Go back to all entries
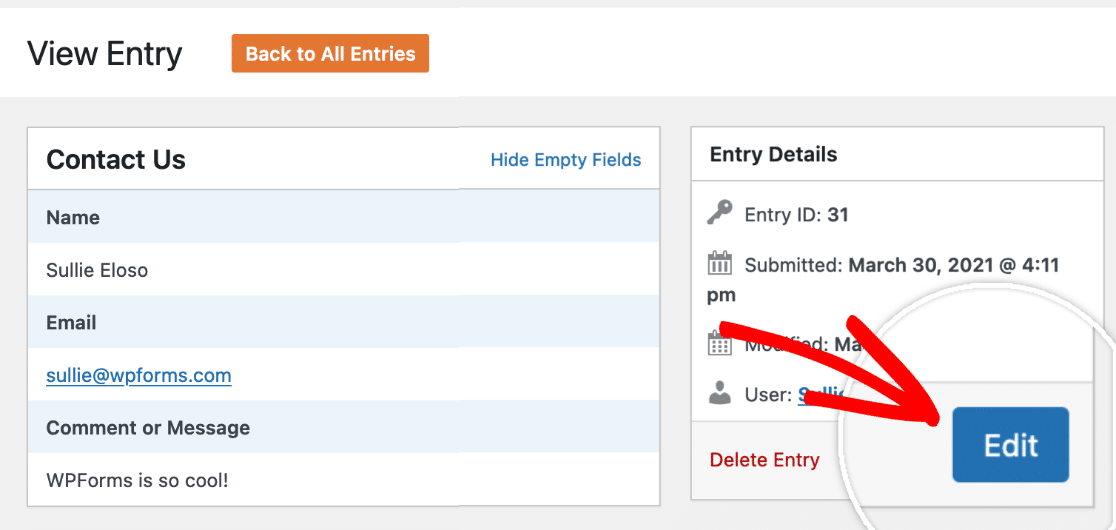The height and width of the screenshot is (530, 1116). point(330,53)
